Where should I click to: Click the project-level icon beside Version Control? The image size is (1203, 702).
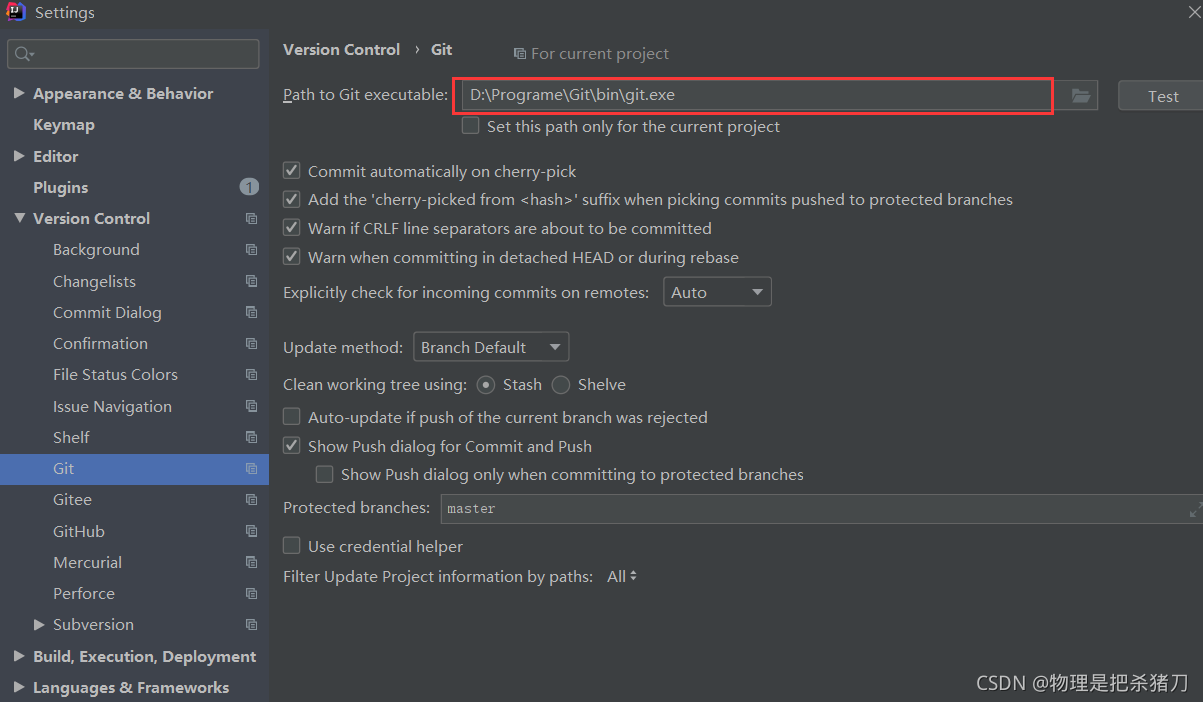(251, 218)
